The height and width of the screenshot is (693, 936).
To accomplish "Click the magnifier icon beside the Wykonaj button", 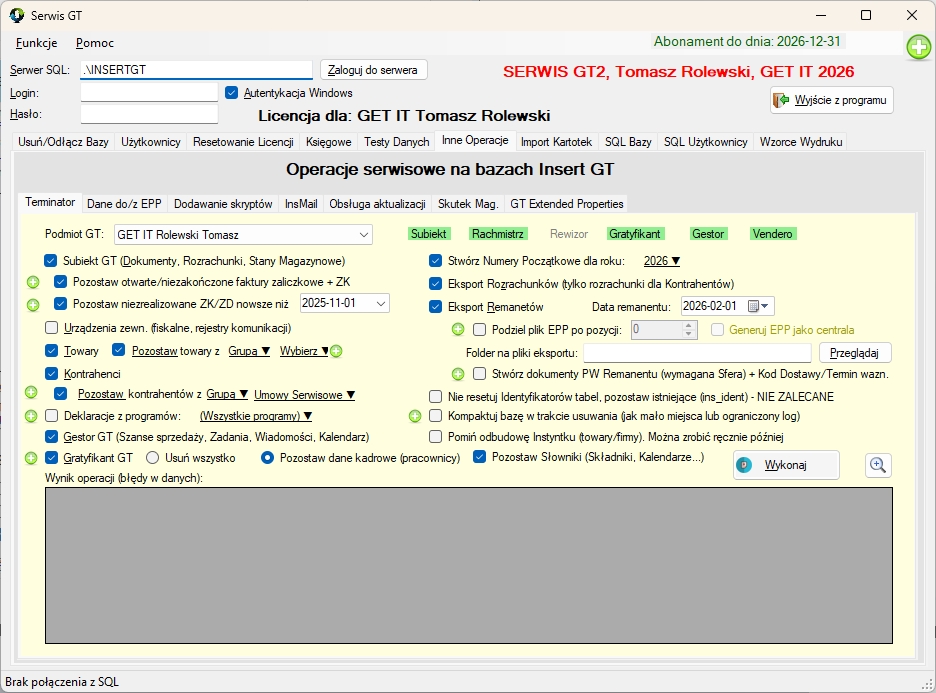I will pyautogui.click(x=878, y=465).
